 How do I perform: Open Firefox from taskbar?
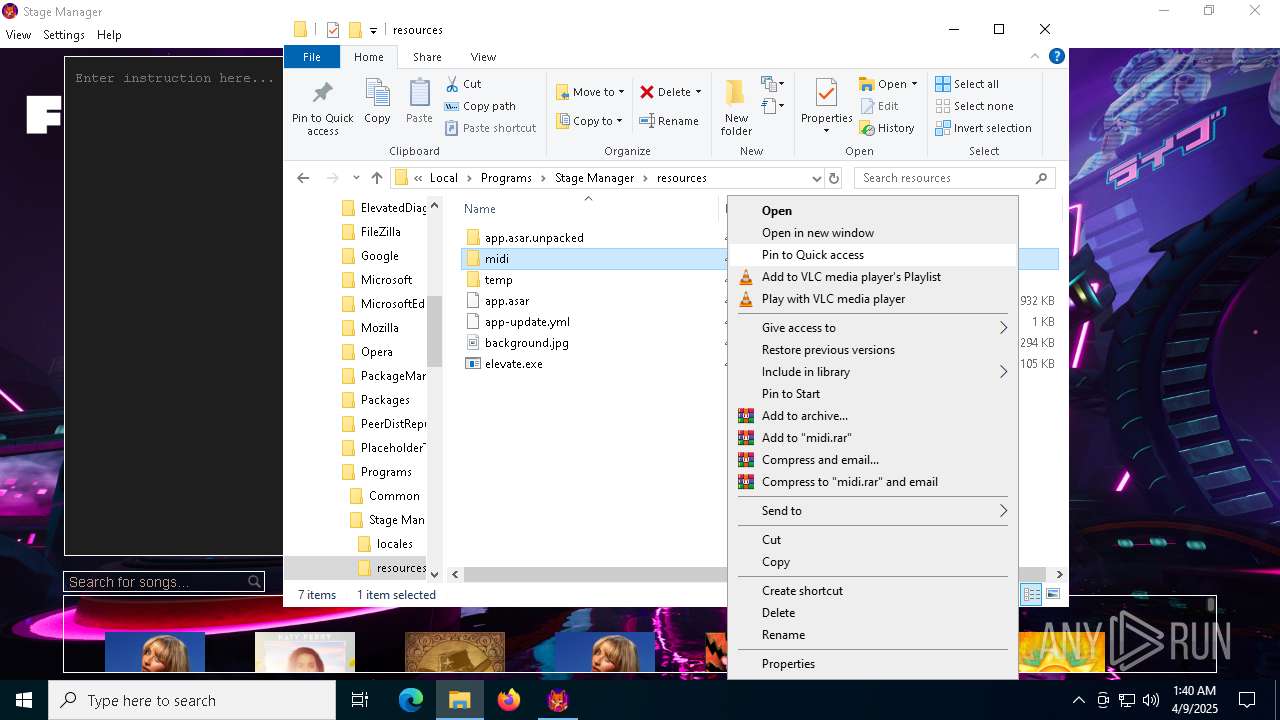click(509, 700)
